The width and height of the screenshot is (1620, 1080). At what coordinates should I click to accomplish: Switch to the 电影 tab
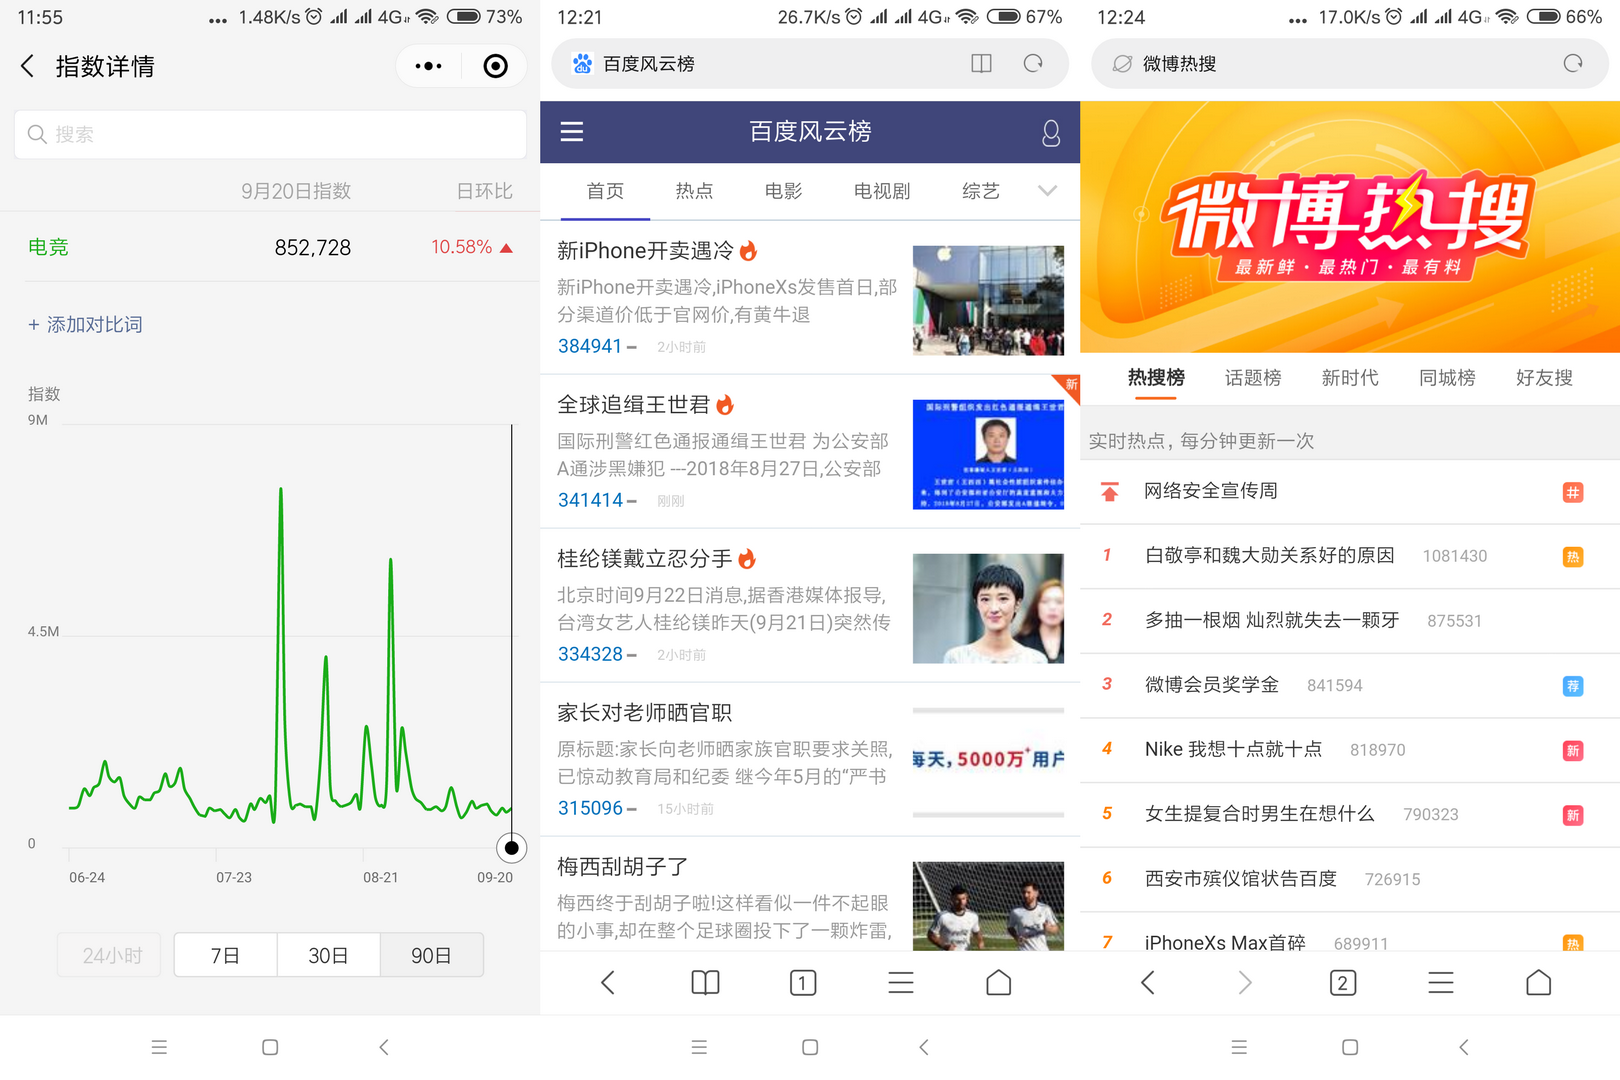(783, 191)
